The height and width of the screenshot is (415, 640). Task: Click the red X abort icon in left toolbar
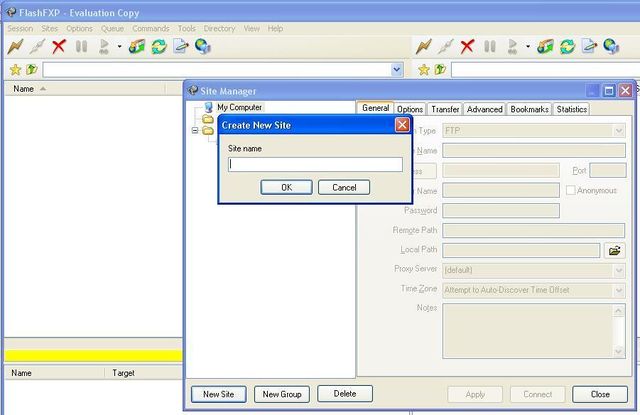click(x=59, y=46)
